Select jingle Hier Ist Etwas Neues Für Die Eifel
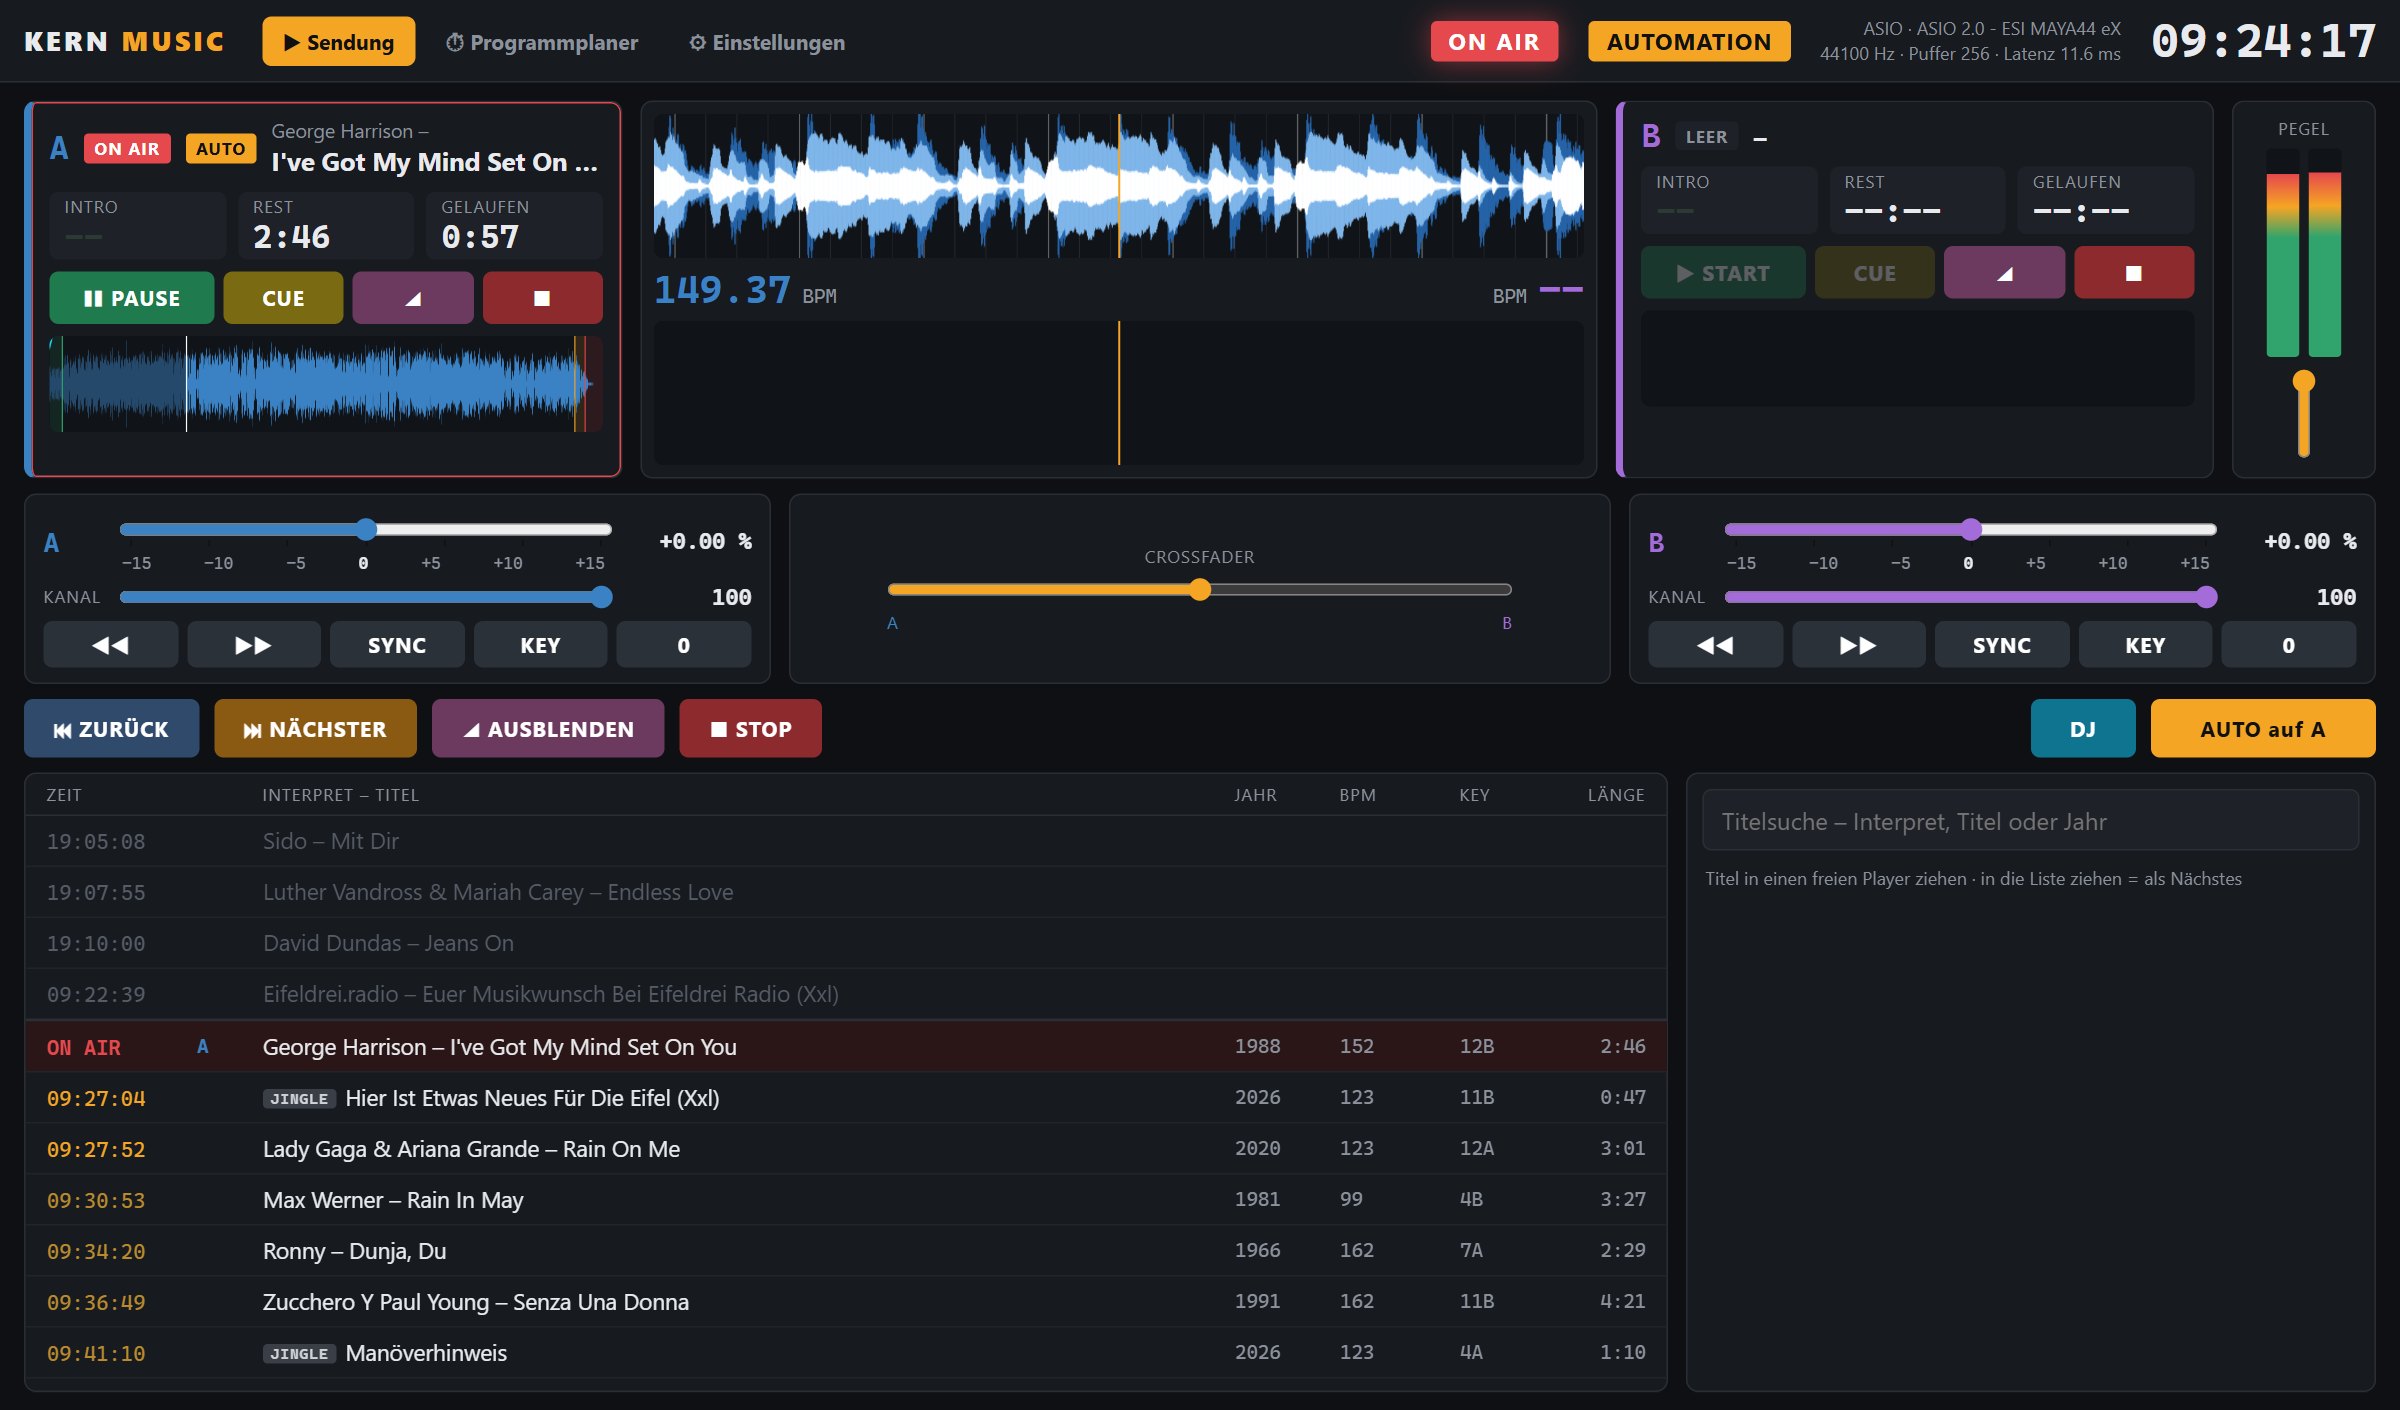Screen dimensions: 2400x1410 [x=846, y=1098]
